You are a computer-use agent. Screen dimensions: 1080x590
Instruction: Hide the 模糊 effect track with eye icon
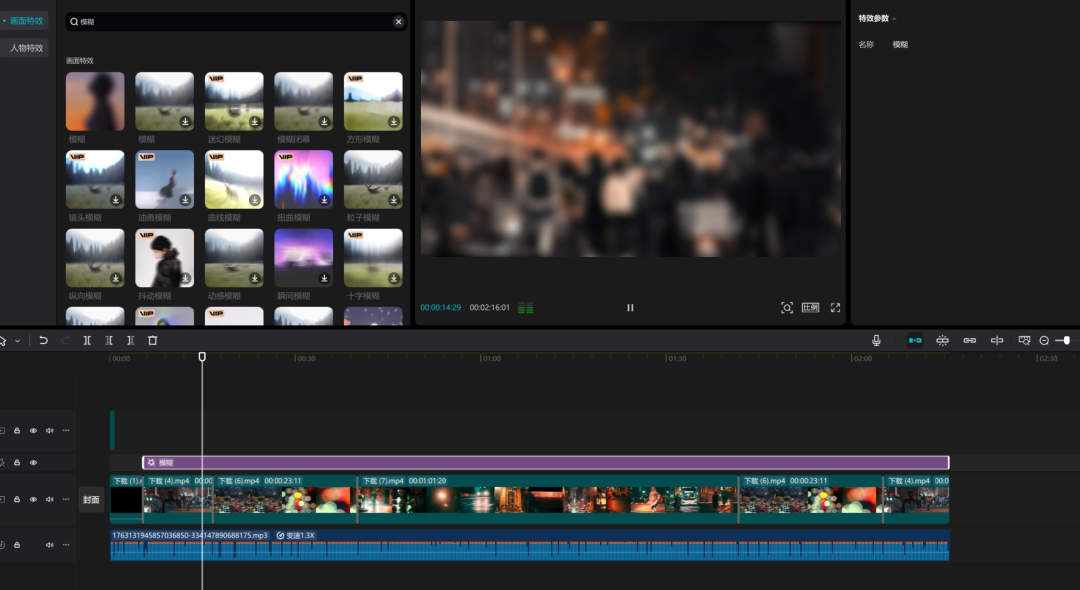click(33, 463)
